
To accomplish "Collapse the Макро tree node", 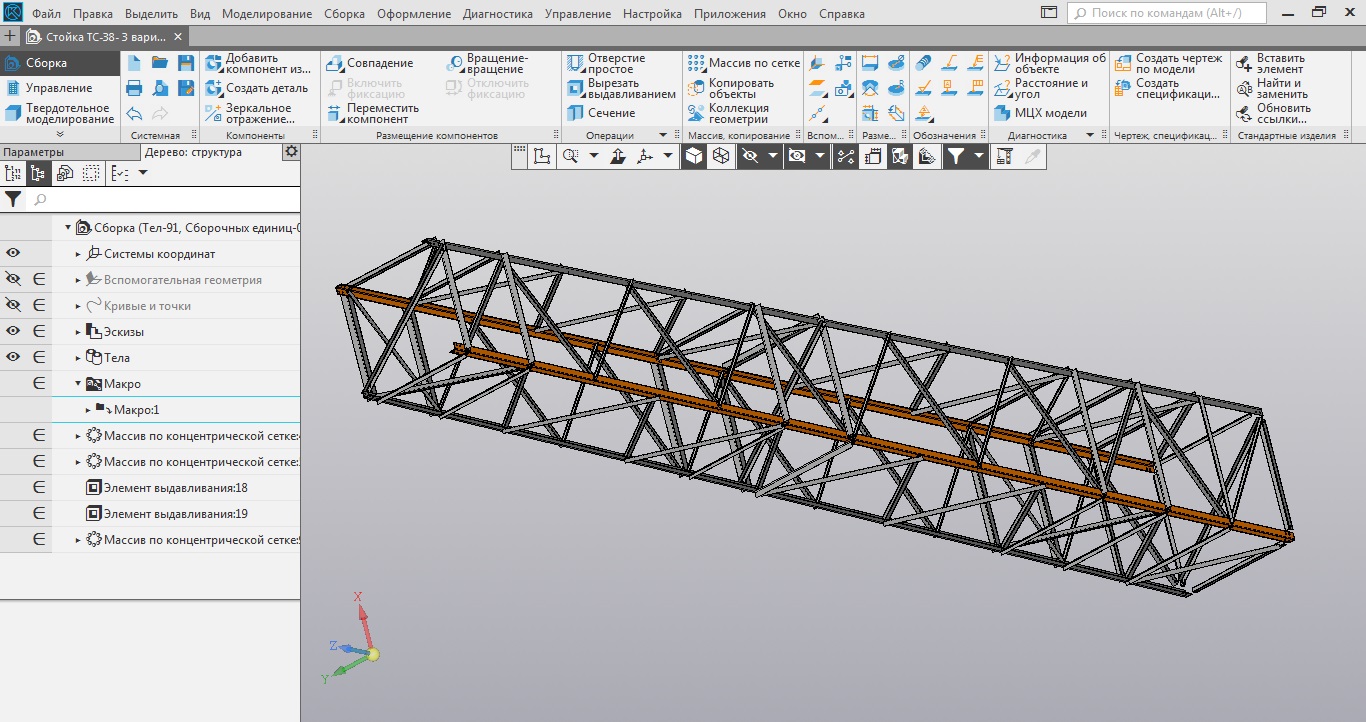I will point(79,383).
